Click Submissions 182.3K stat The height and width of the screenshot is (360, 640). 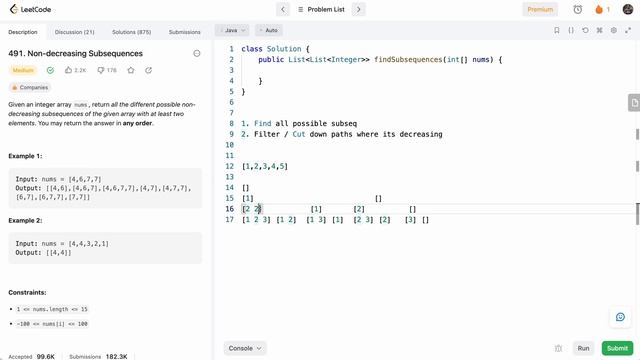(x=98, y=356)
